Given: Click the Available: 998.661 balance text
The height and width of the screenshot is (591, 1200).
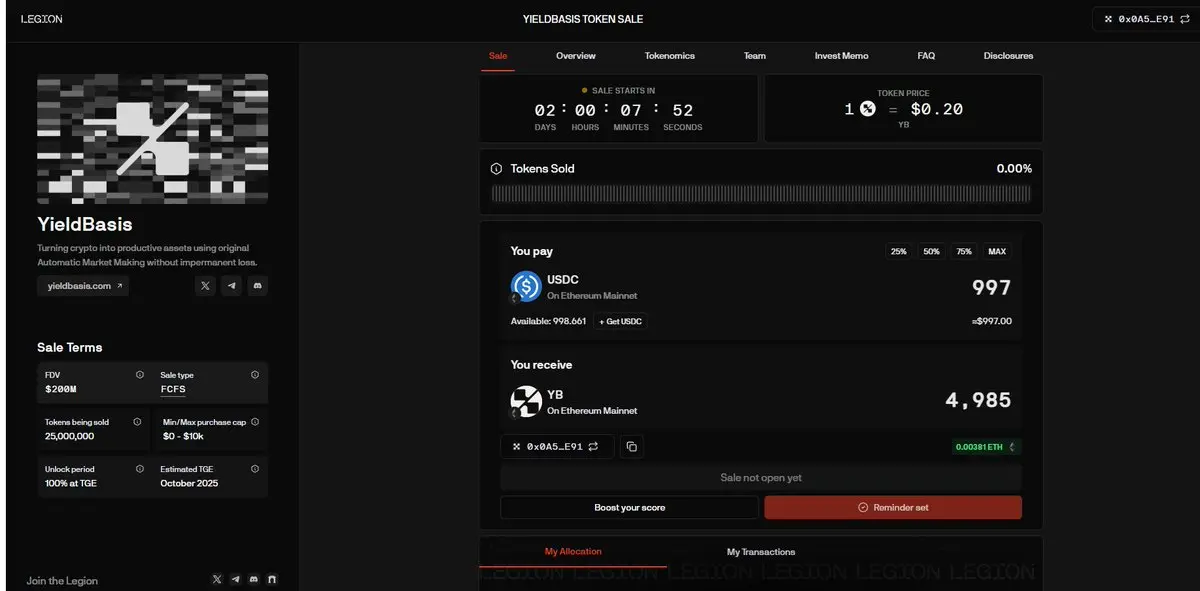Looking at the screenshot, I should pos(549,321).
